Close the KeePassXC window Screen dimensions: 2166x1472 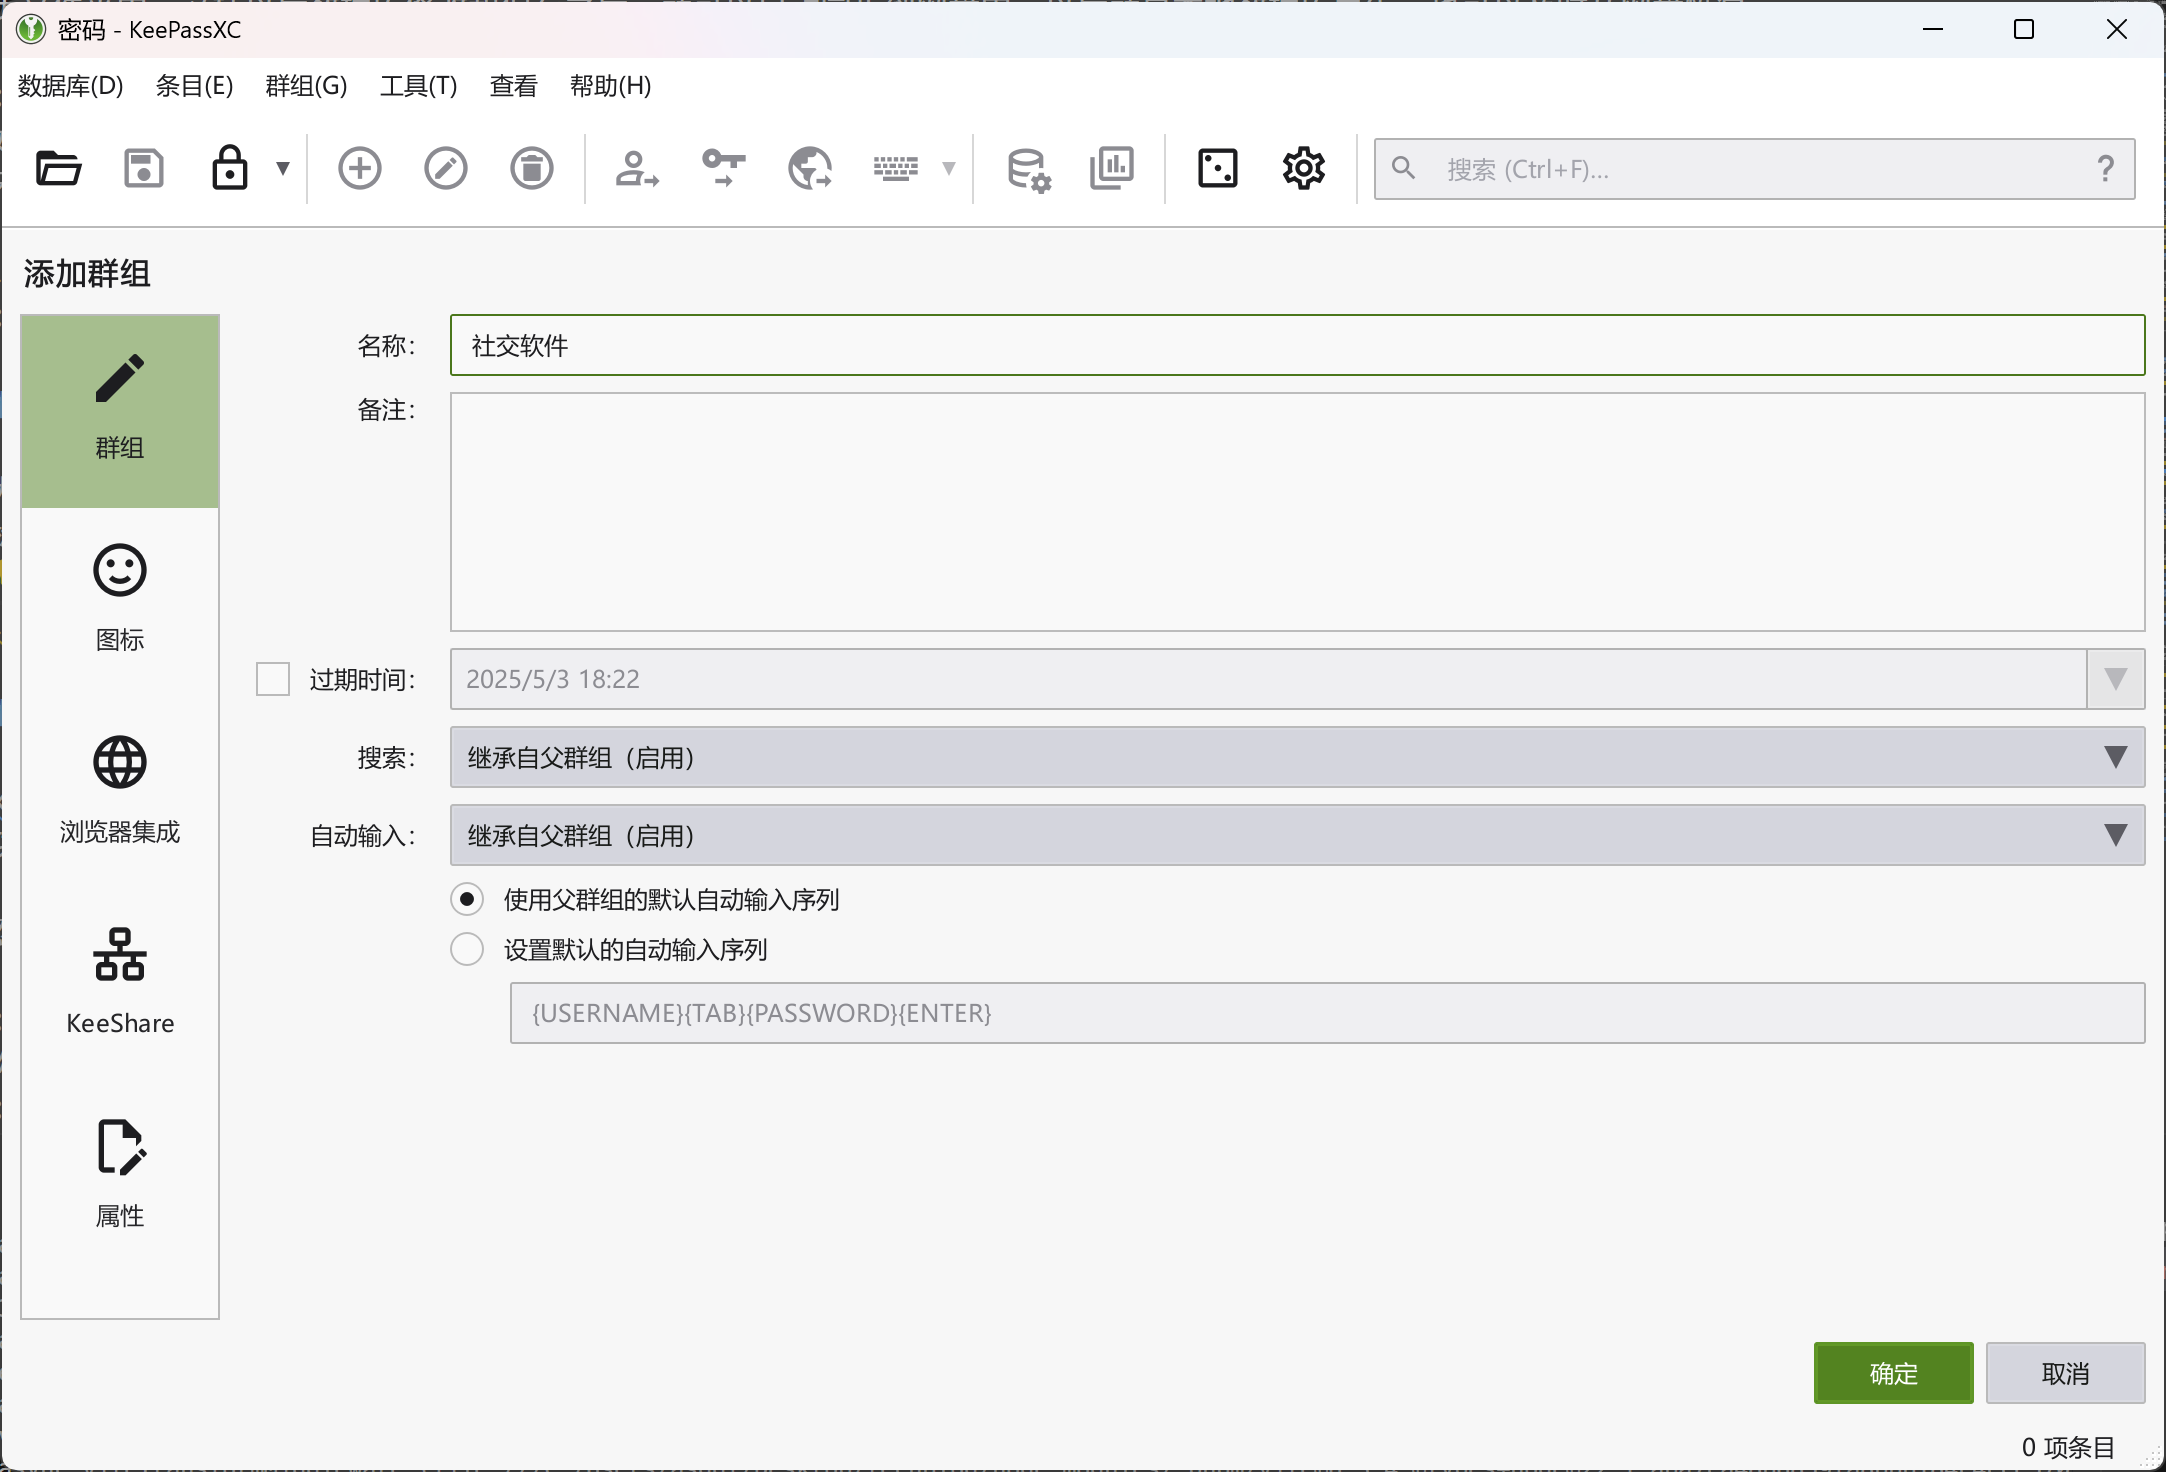point(2116,29)
